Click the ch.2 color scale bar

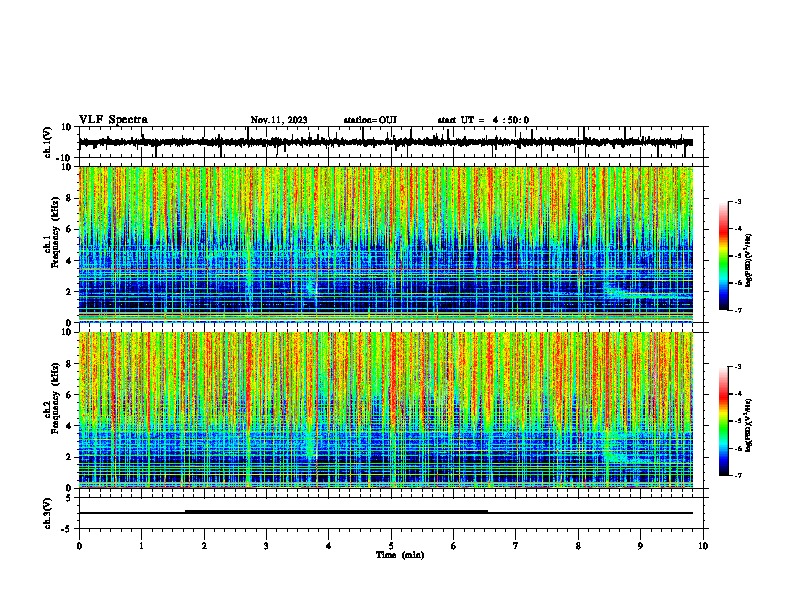tap(724, 421)
